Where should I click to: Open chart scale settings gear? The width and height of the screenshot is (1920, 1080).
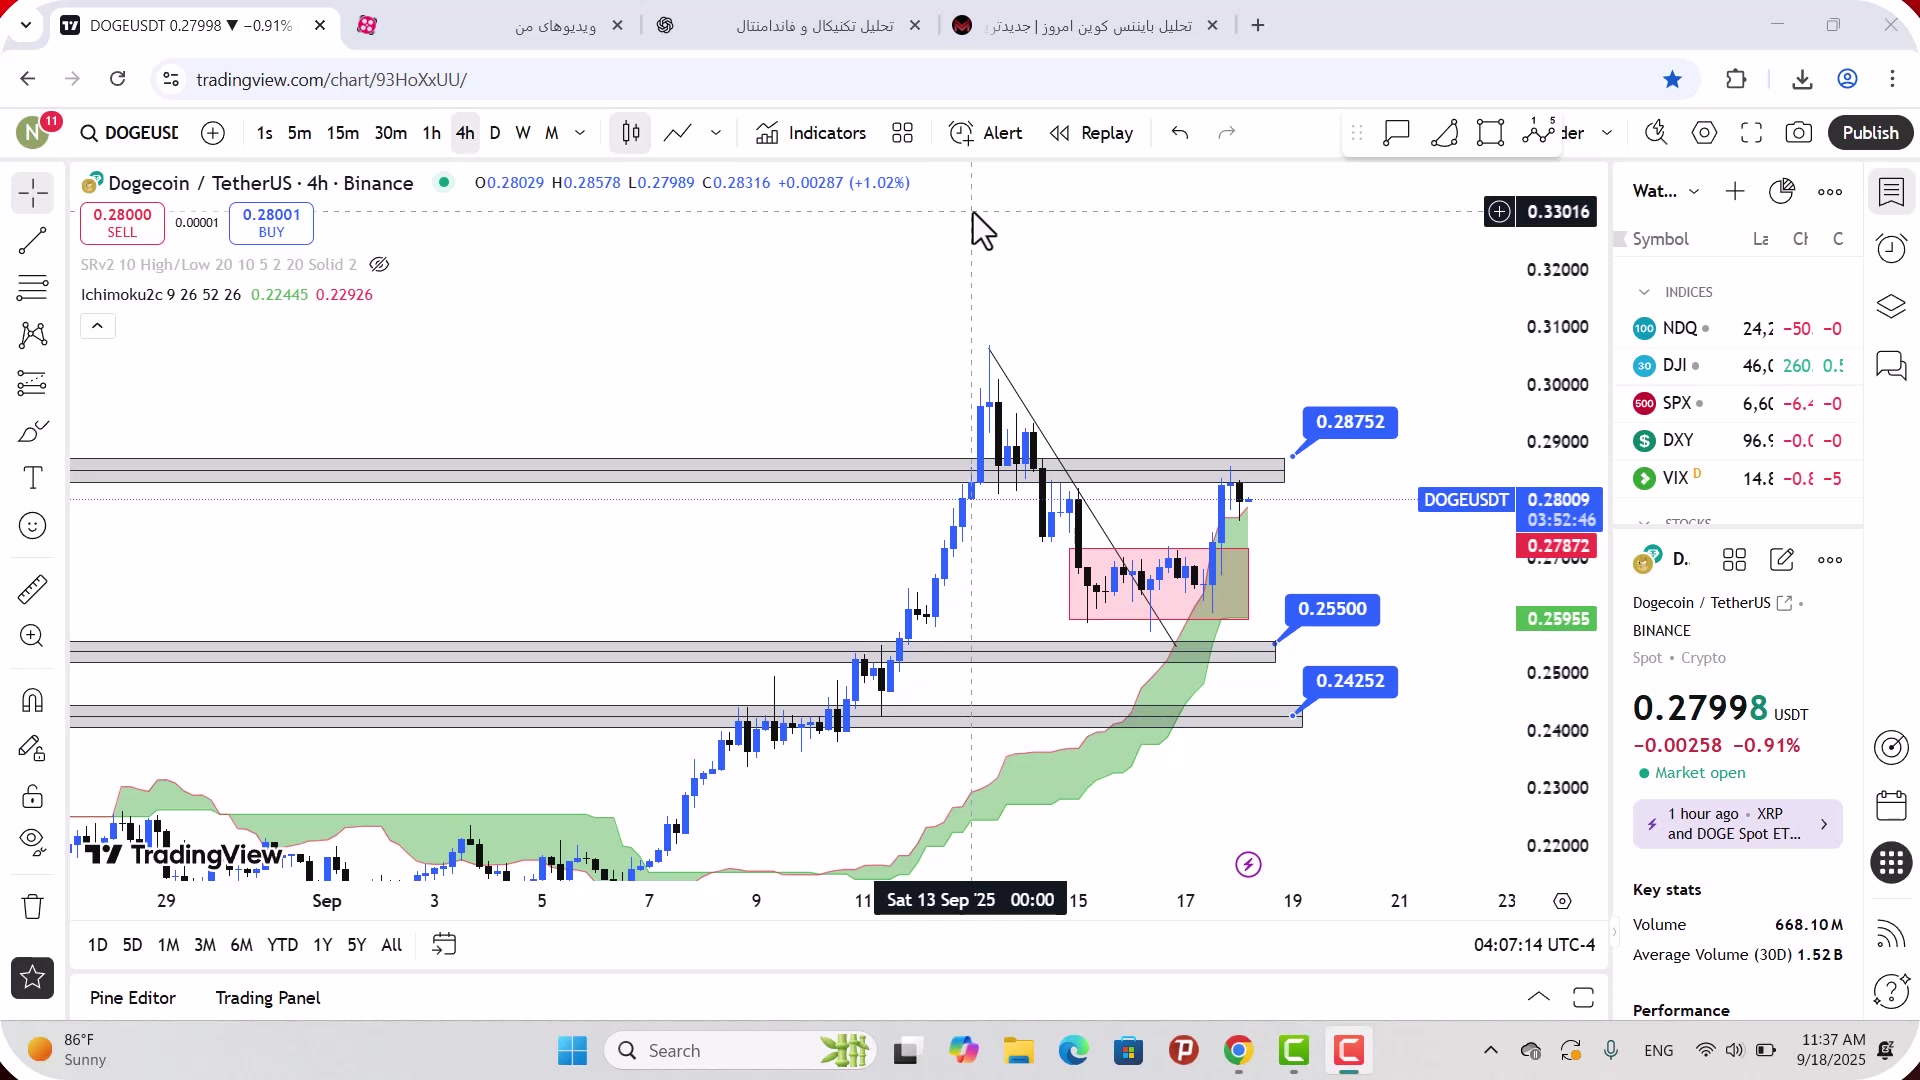tap(1563, 901)
